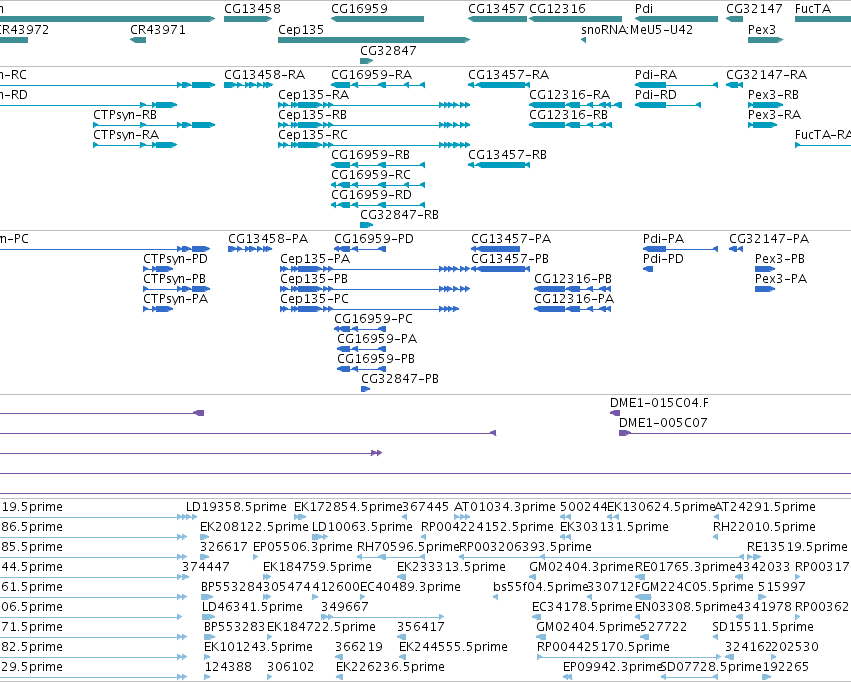Screen dimensions: 851x682
Task: Open the CG16959-RB transcript label
Action: click(370, 155)
